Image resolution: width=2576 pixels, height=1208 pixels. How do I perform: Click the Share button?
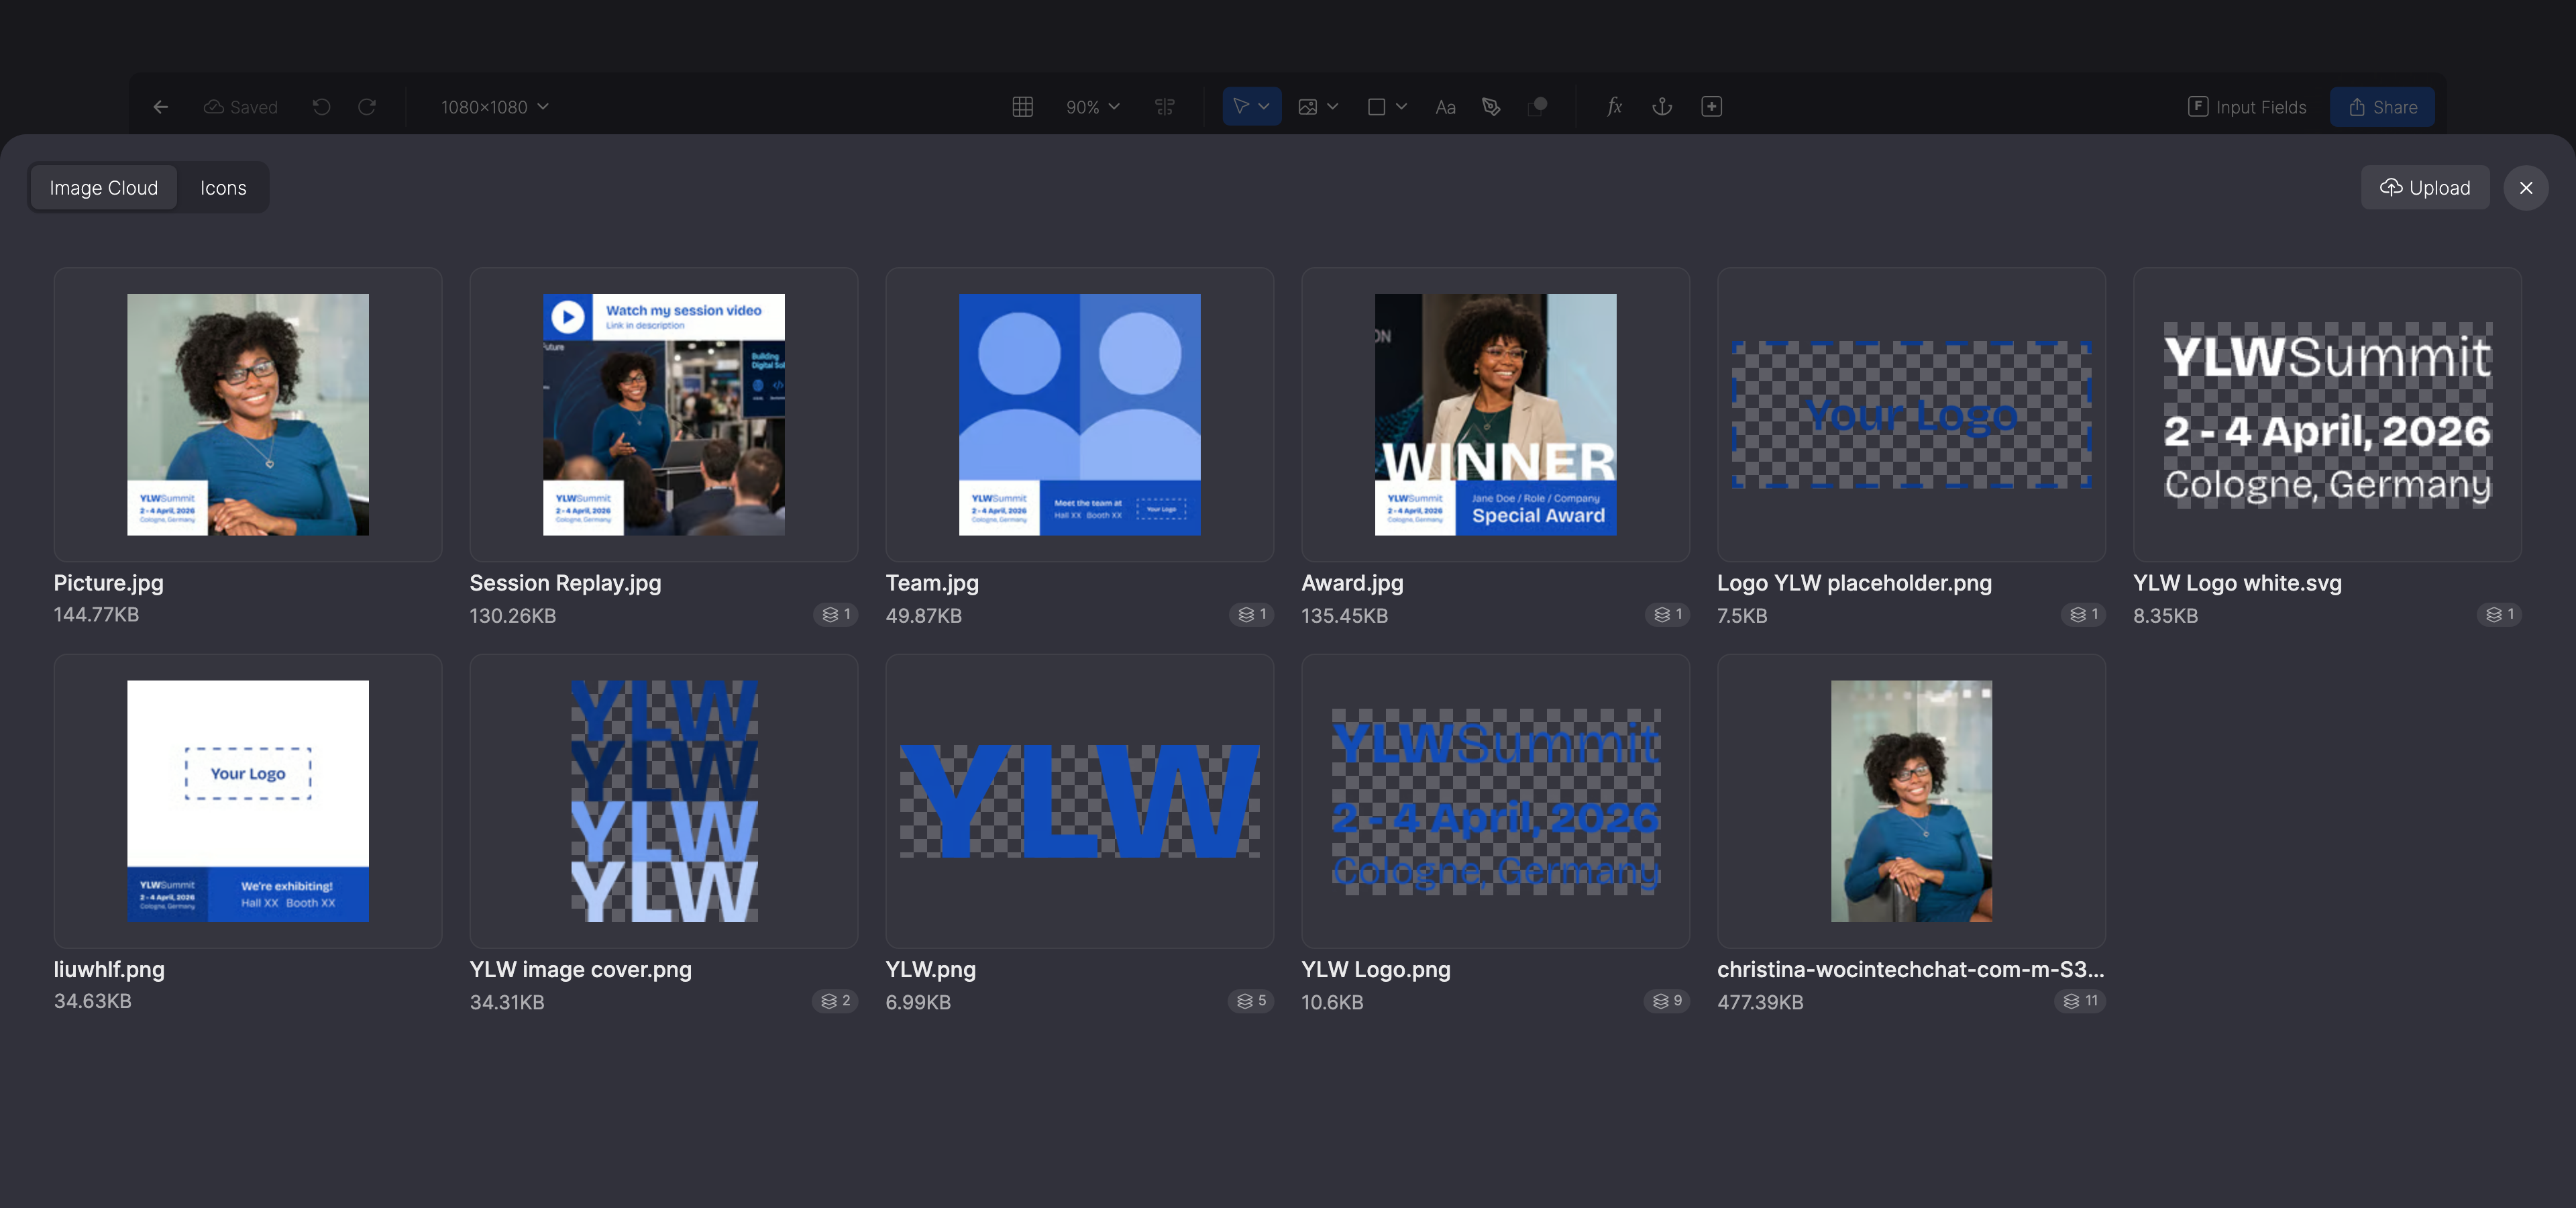point(2382,107)
